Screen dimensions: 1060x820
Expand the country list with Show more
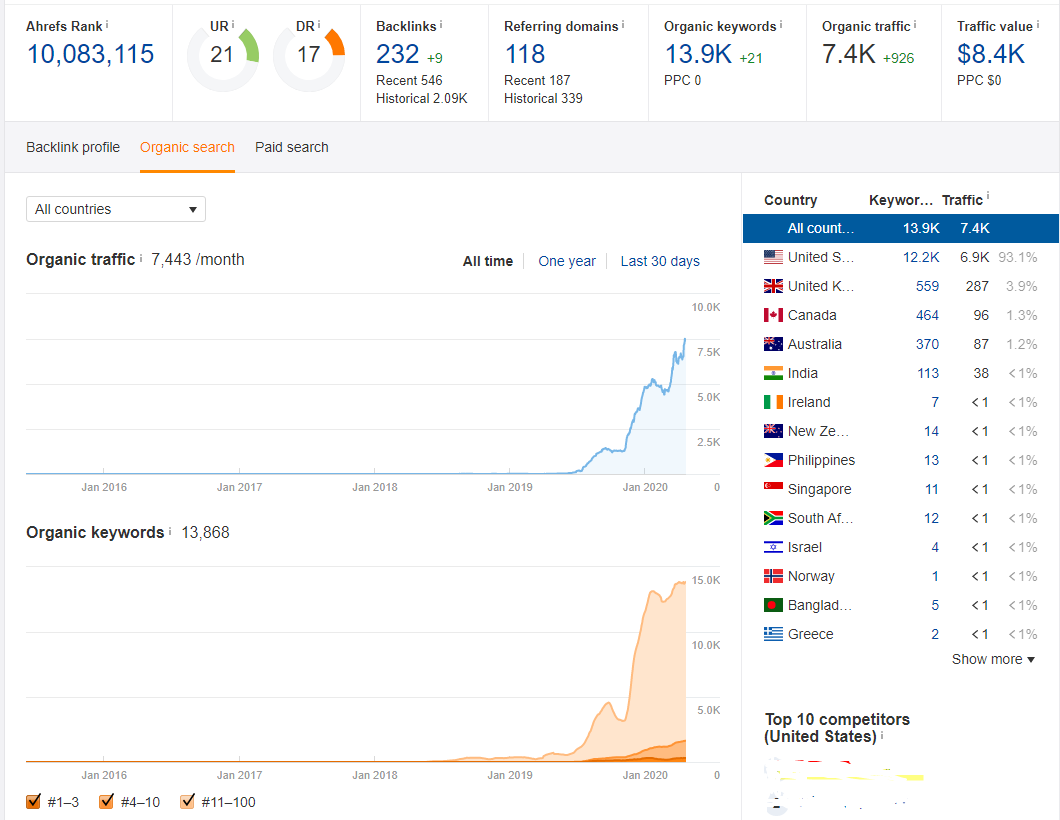pyautogui.click(x=993, y=659)
